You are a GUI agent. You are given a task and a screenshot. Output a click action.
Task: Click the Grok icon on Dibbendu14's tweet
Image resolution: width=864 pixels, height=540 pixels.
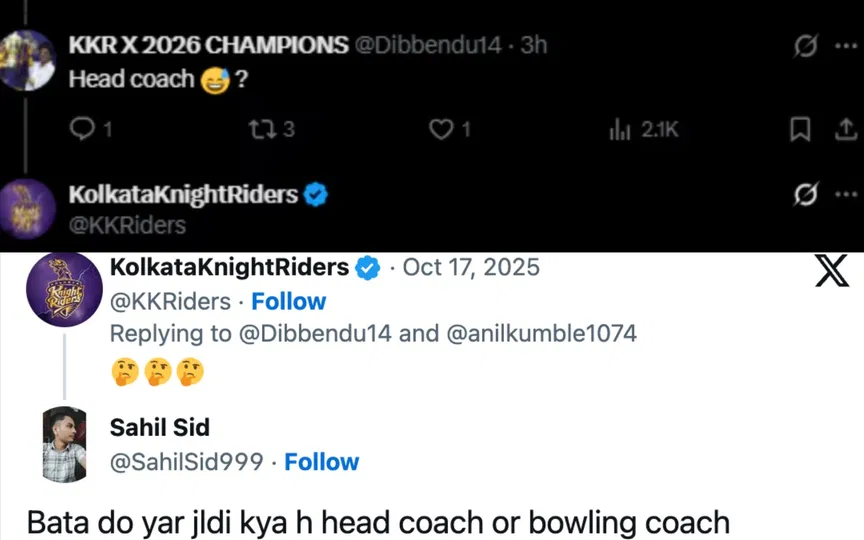click(805, 46)
